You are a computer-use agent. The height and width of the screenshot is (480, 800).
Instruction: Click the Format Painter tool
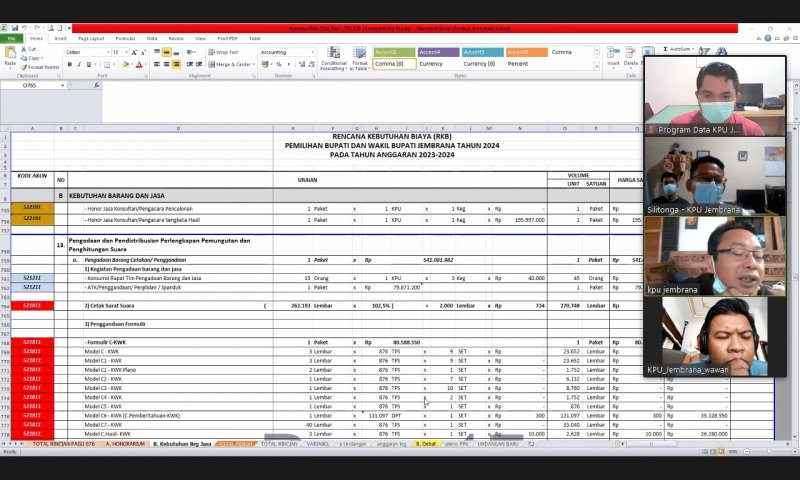(x=38, y=67)
